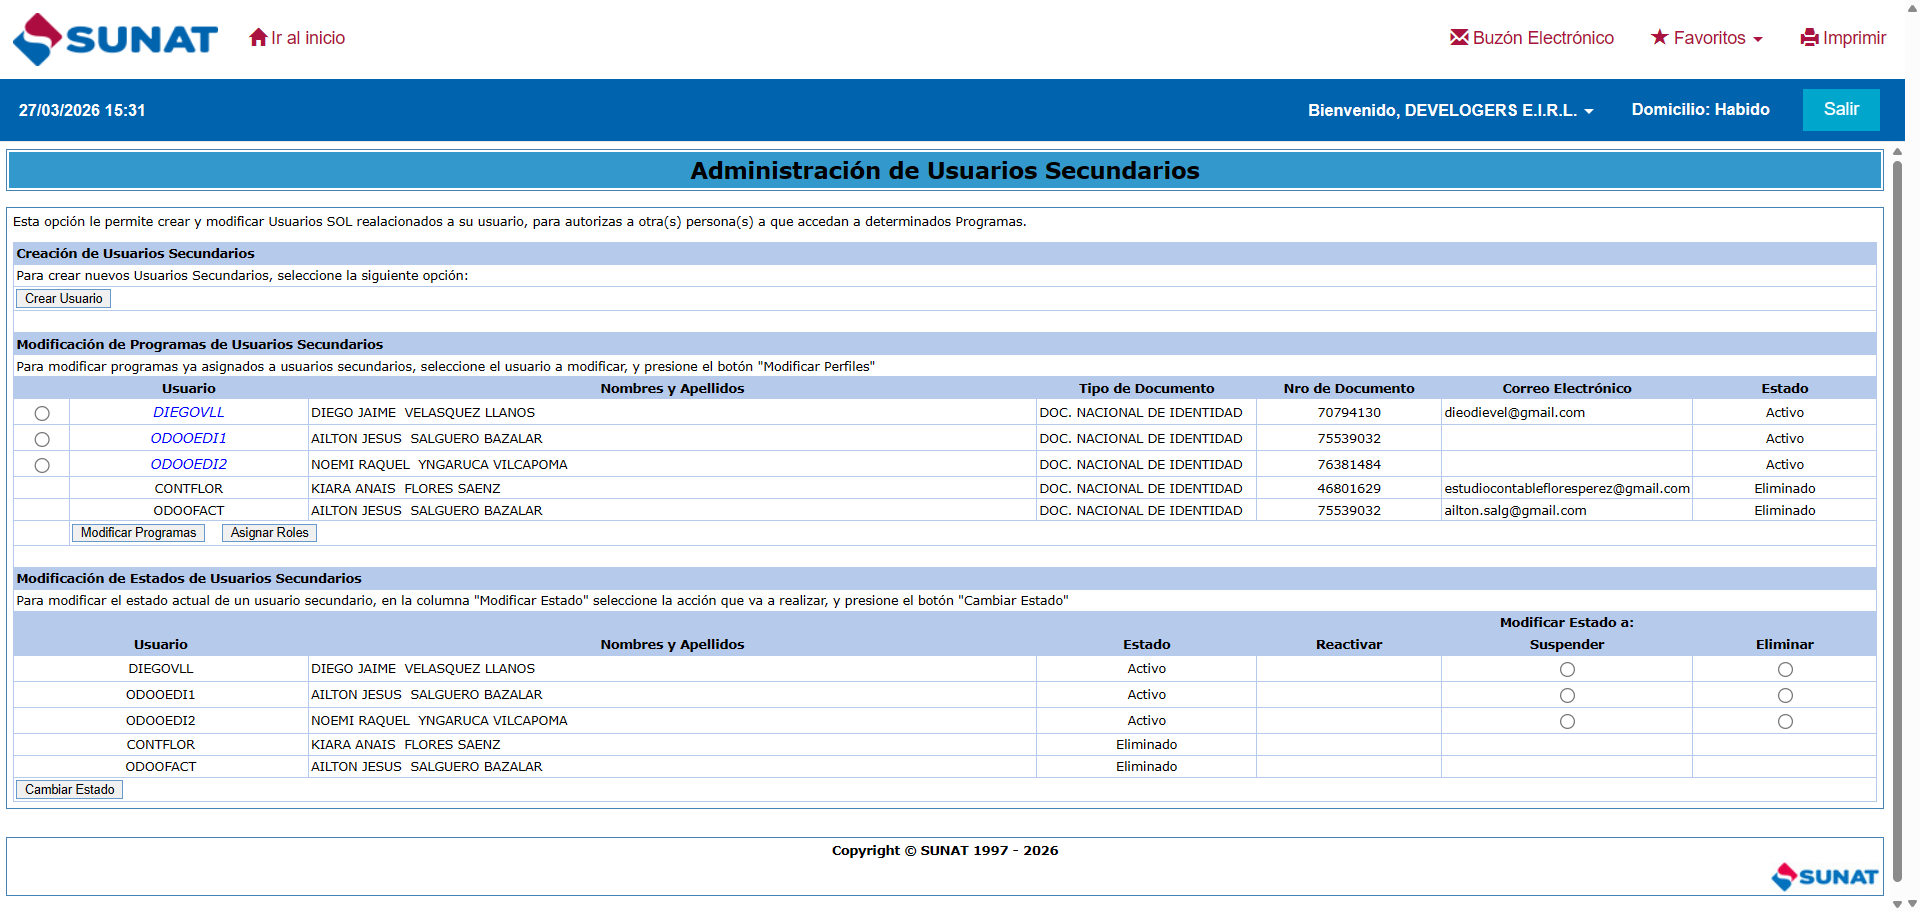
Task: Click the home icon beside Ir al inicio
Action: (x=258, y=38)
